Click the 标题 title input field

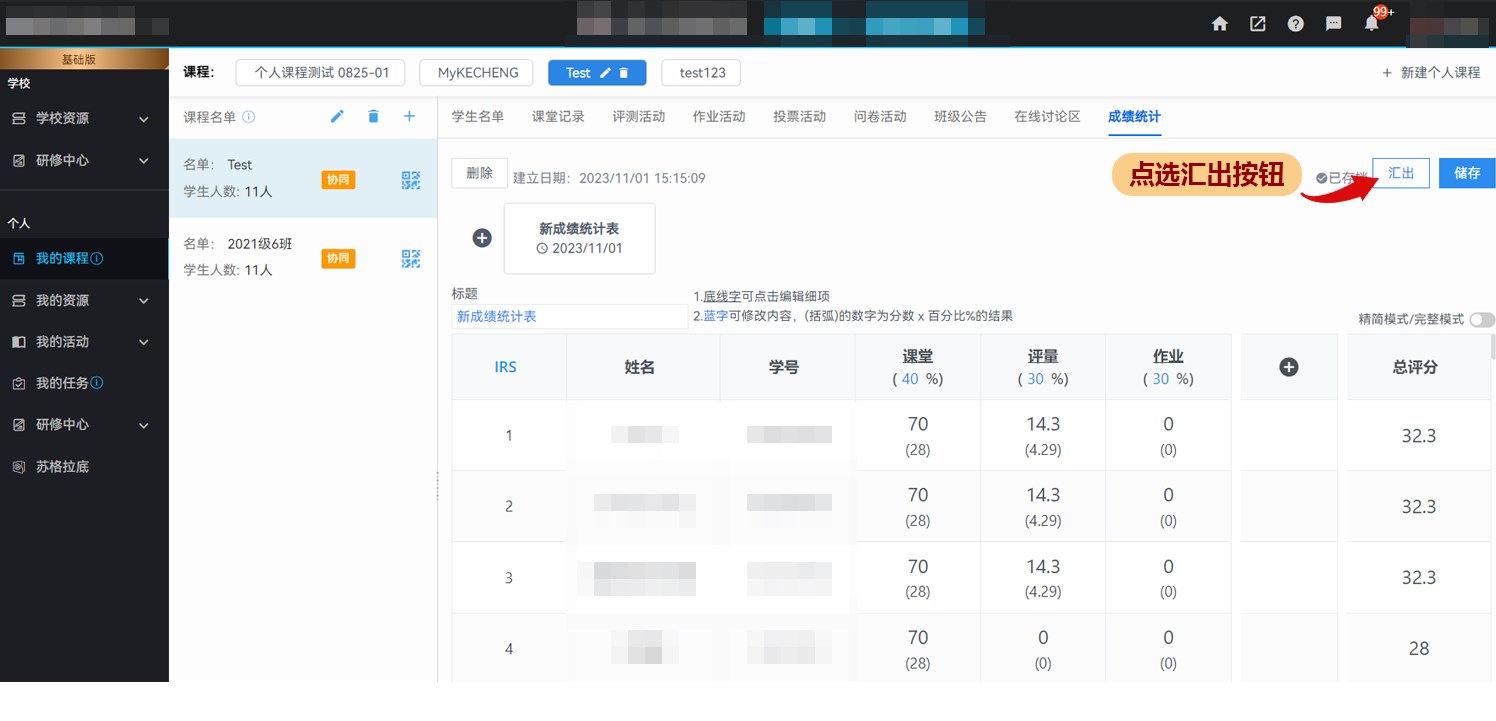[x=569, y=317]
